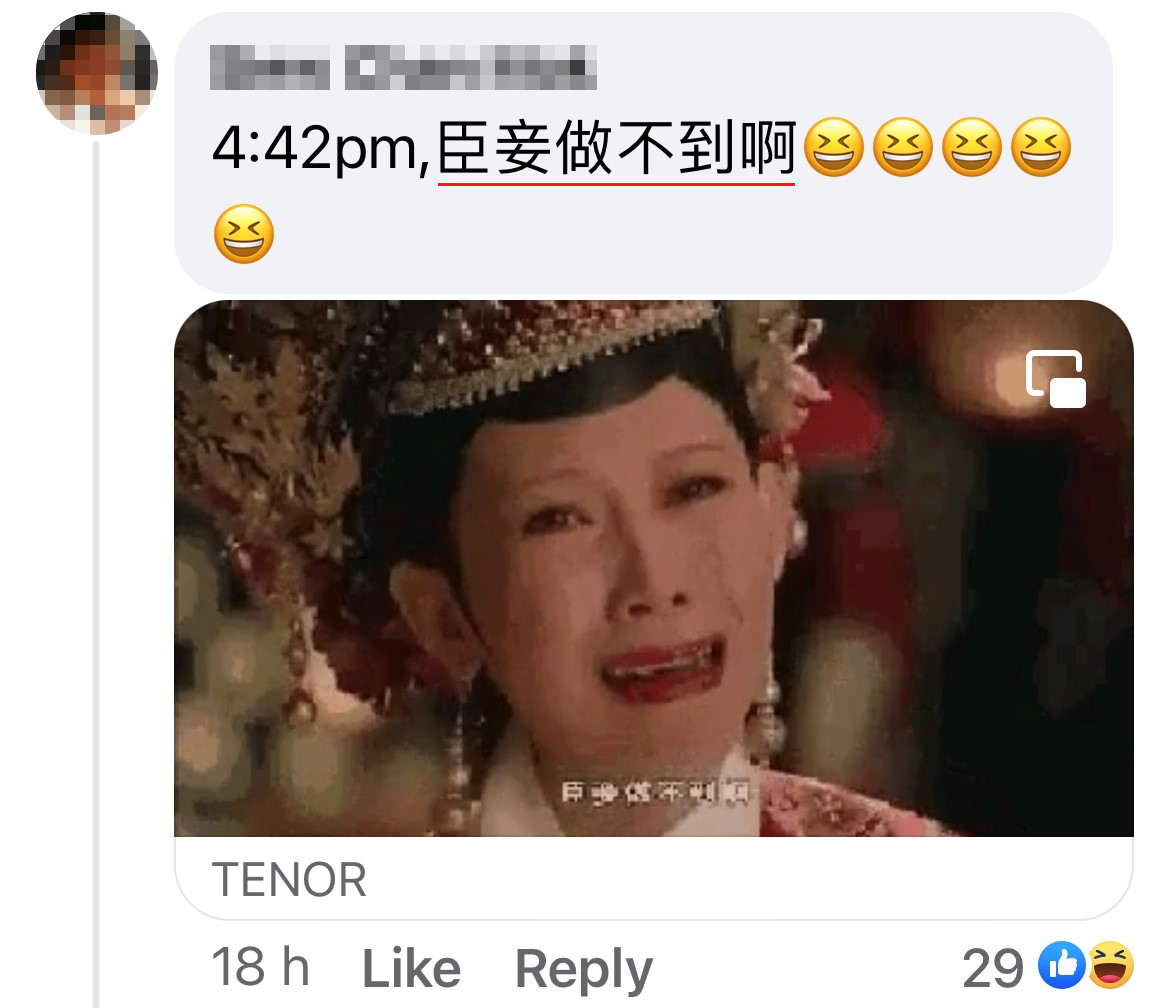Like this comment
1170x1008 pixels.
pos(411,968)
